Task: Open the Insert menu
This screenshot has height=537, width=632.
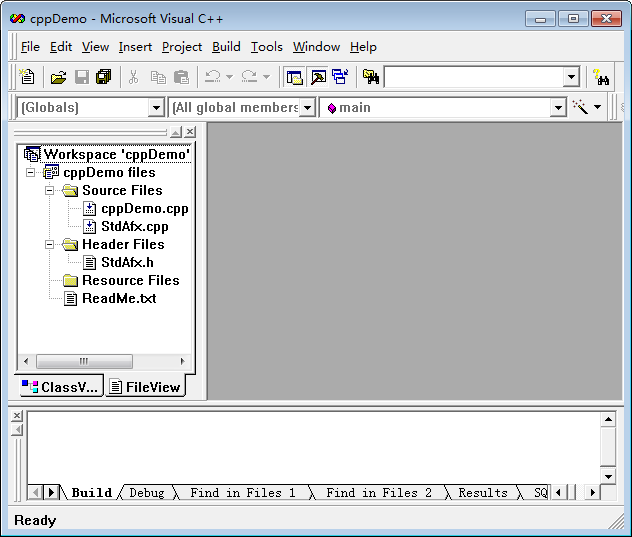Action: pos(135,47)
